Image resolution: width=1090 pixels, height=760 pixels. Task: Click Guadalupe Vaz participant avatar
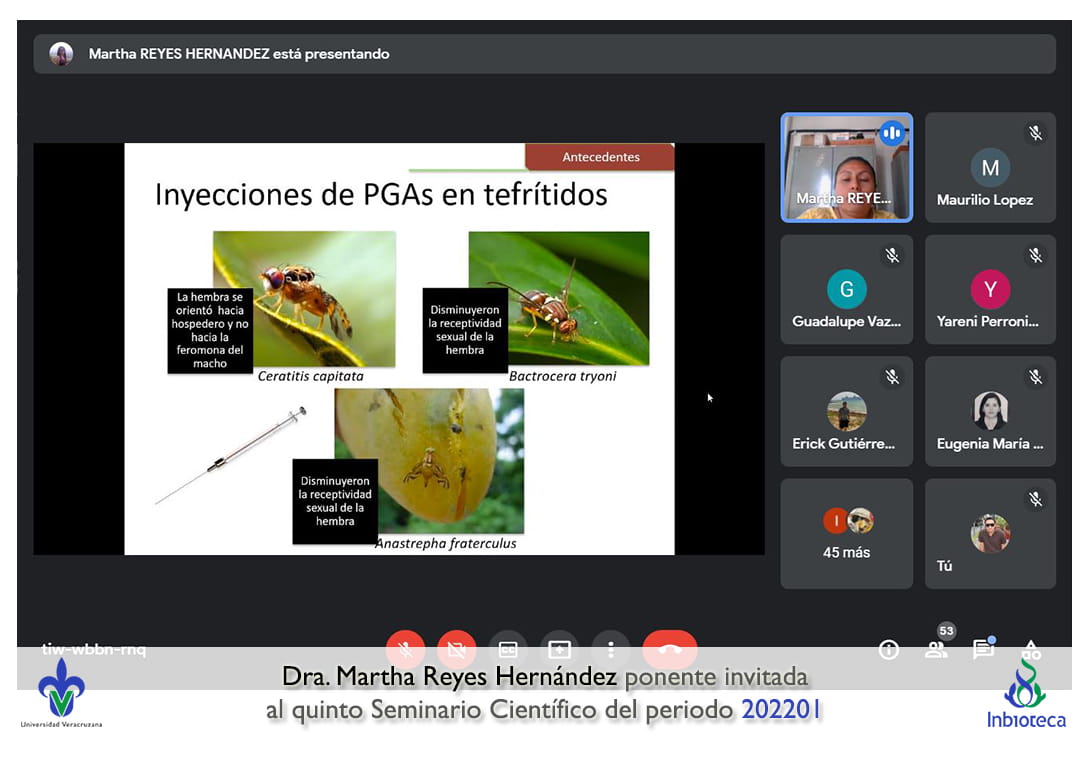tap(846, 290)
